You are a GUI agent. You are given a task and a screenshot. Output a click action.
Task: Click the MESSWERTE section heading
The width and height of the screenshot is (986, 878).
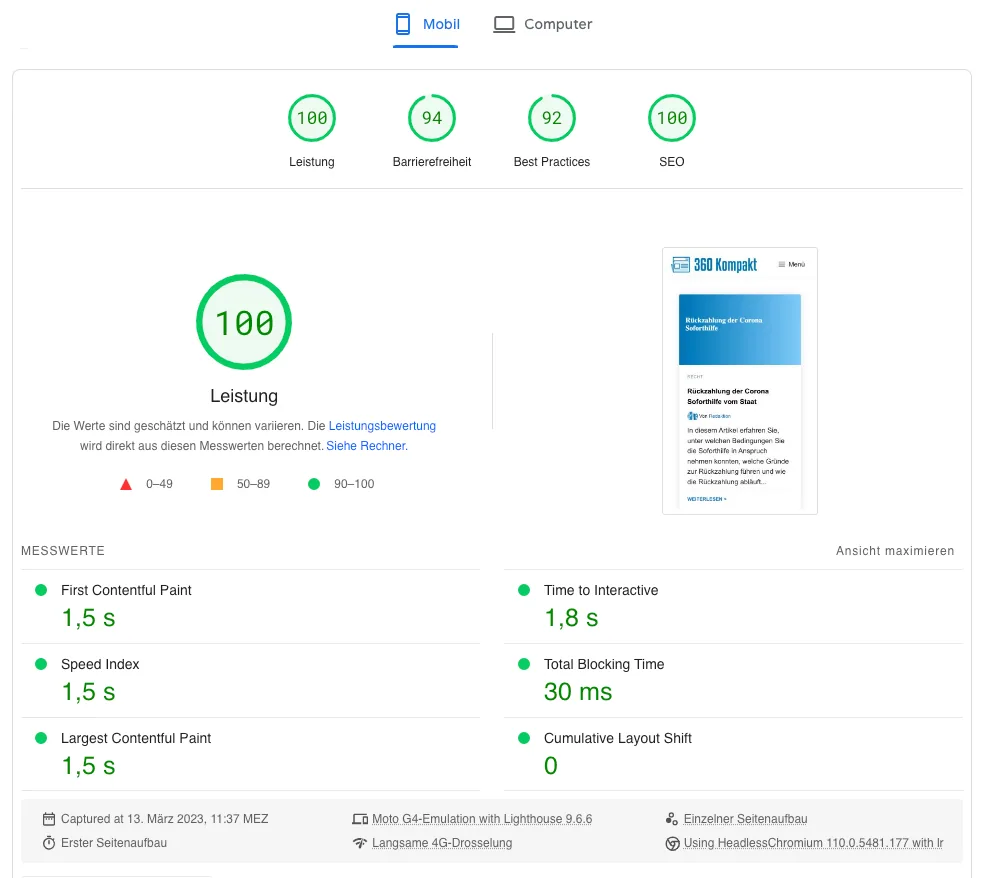[63, 551]
